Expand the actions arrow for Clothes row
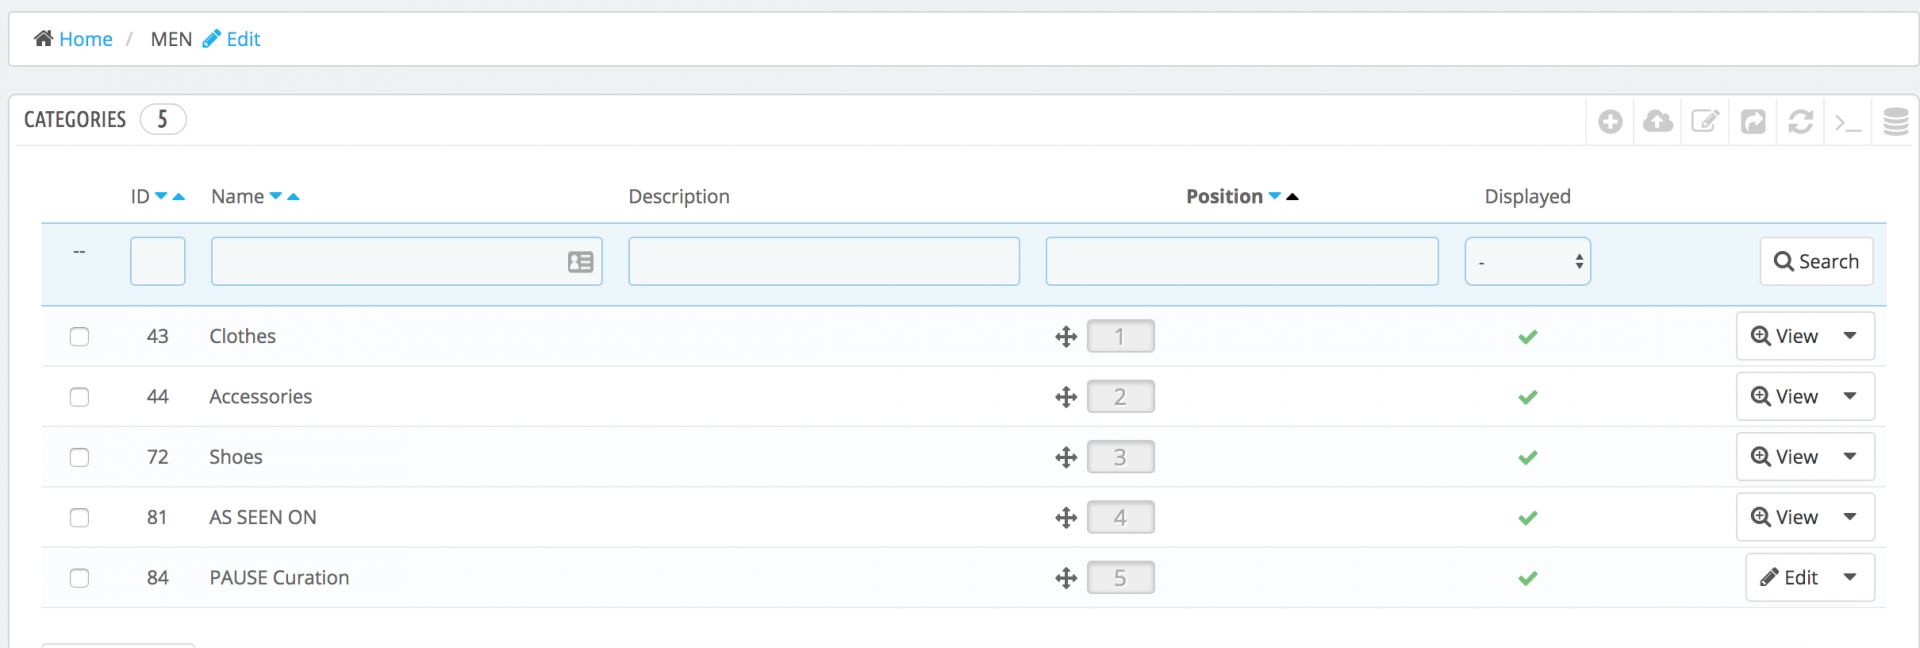Screen dimensions: 1920x648 click(x=1850, y=336)
